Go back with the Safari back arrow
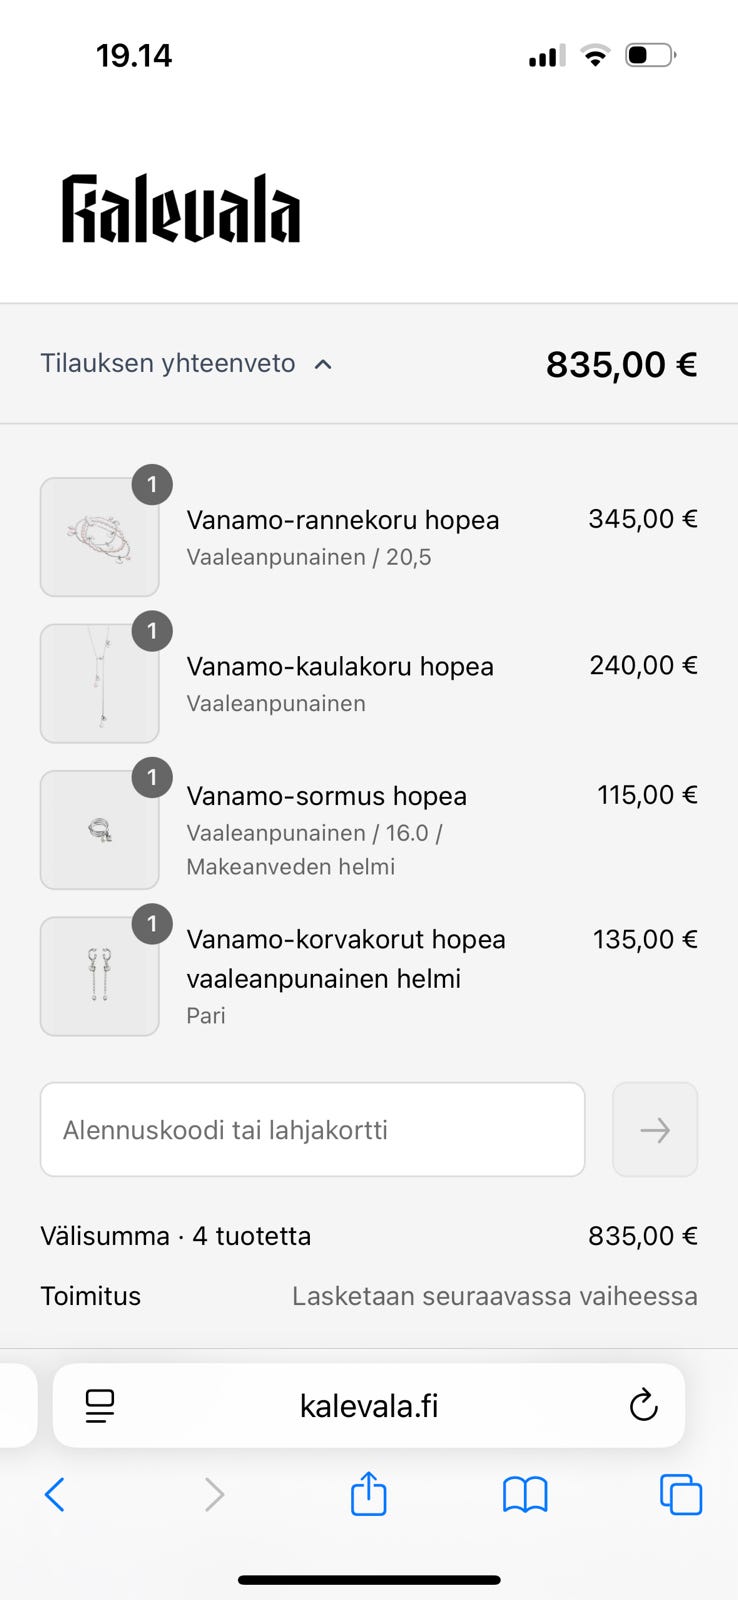Image resolution: width=738 pixels, height=1600 pixels. pos(55,1495)
